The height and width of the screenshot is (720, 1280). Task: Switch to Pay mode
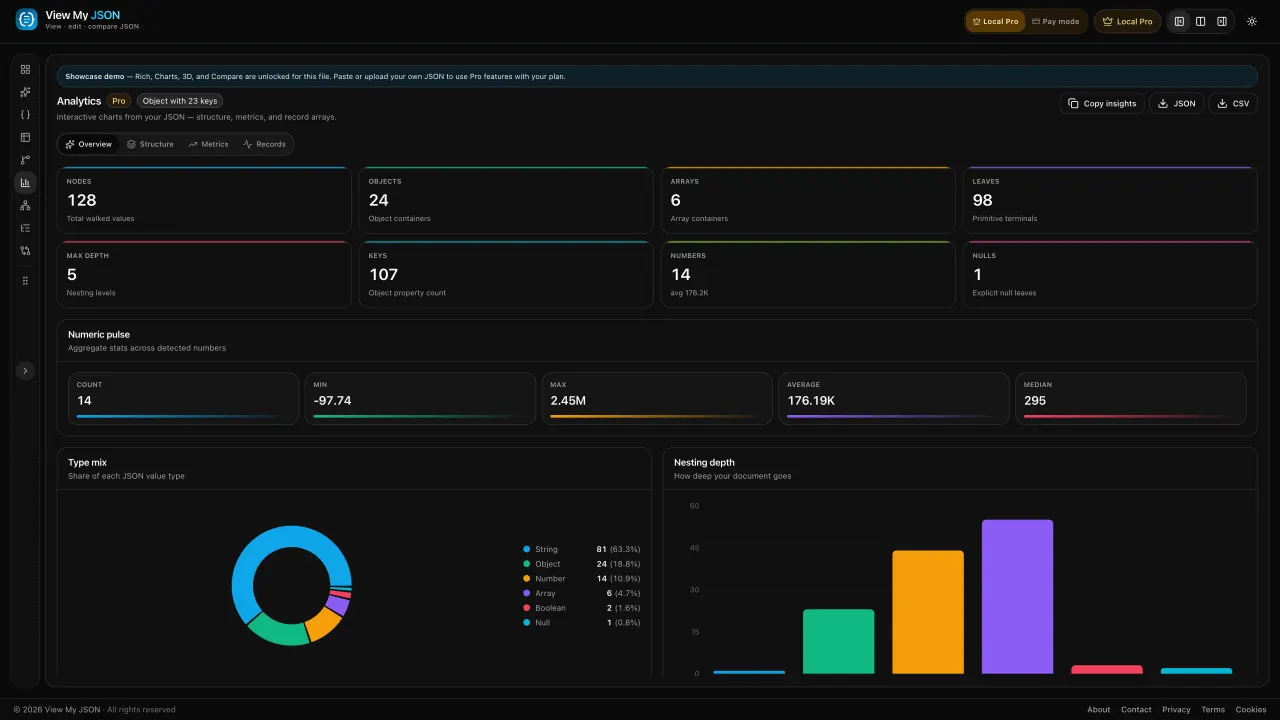click(1055, 21)
